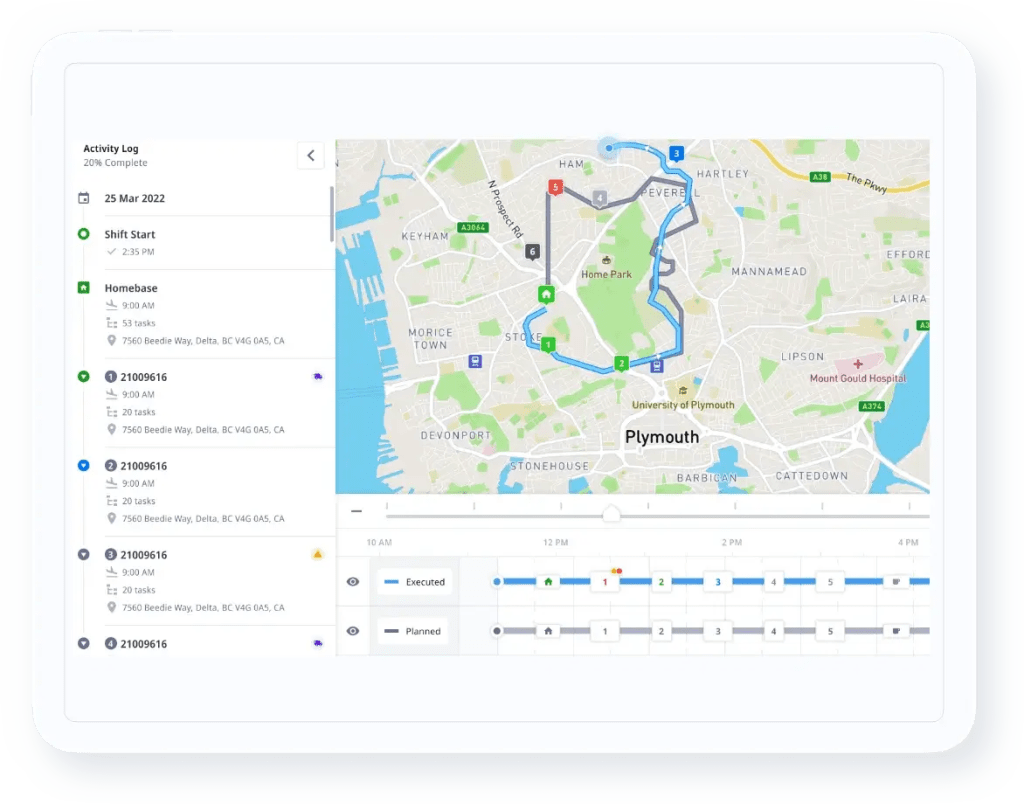
Task: Click the yellow warning icon on stop 3
Action: pyautogui.click(x=317, y=553)
